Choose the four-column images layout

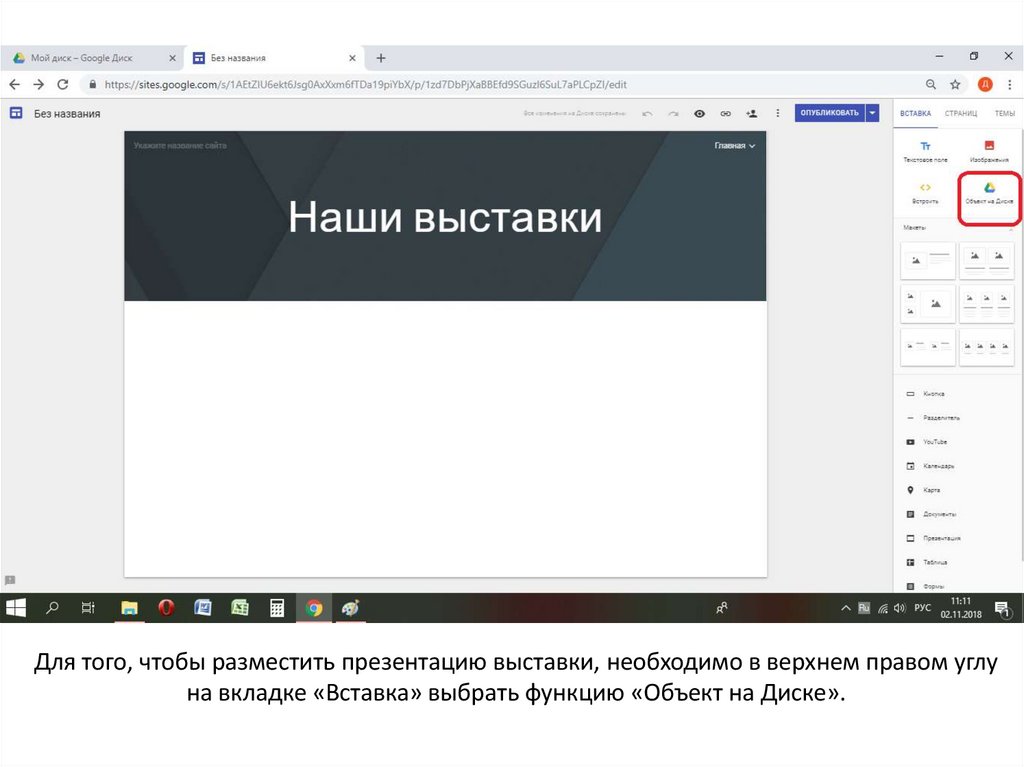tap(986, 346)
